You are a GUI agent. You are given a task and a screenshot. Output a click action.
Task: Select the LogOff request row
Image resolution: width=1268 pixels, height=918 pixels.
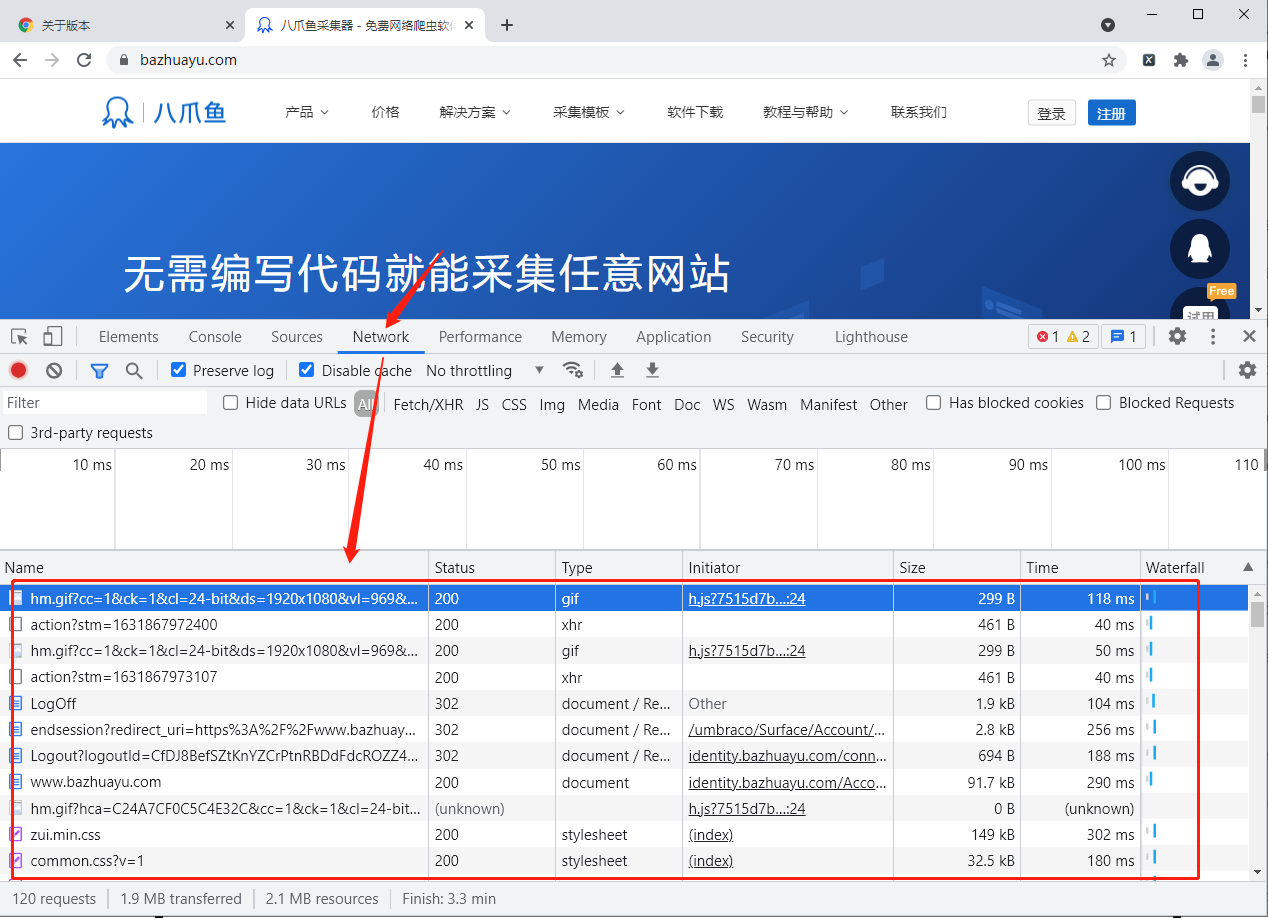624,703
